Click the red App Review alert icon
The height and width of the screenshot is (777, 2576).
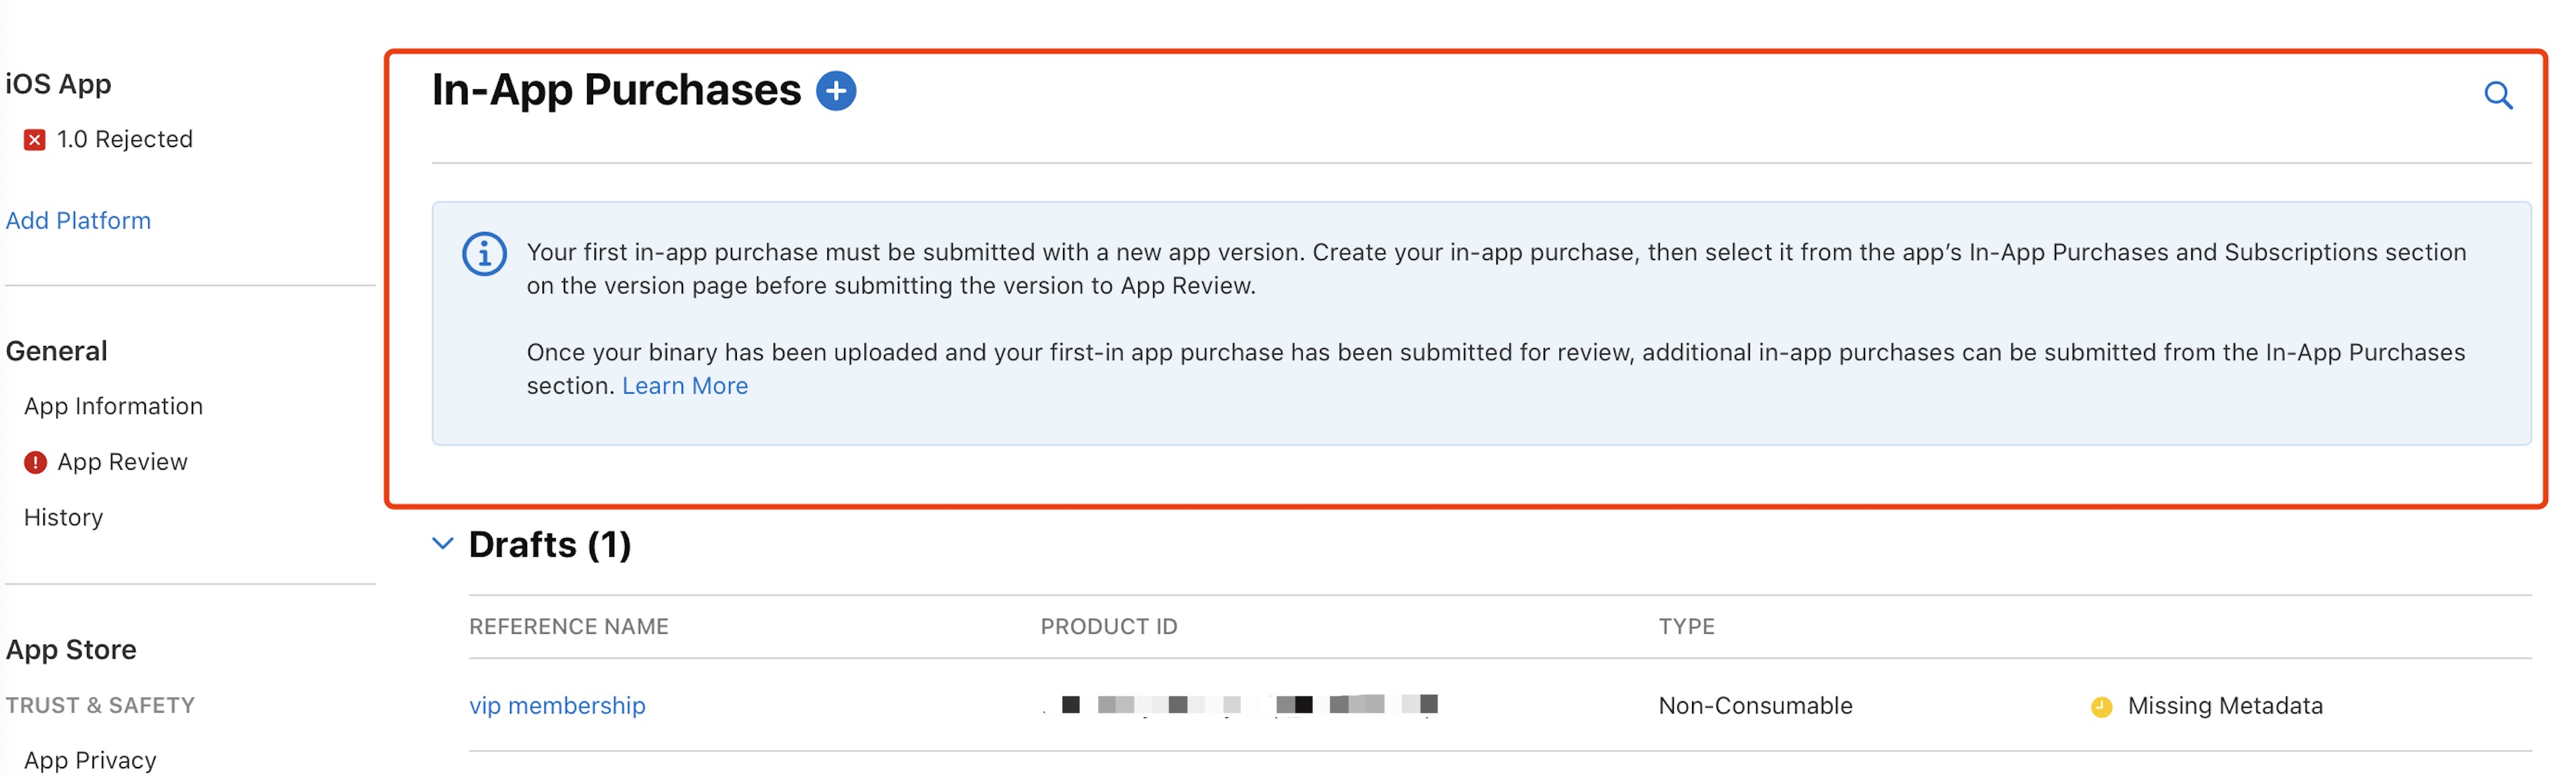[35, 462]
